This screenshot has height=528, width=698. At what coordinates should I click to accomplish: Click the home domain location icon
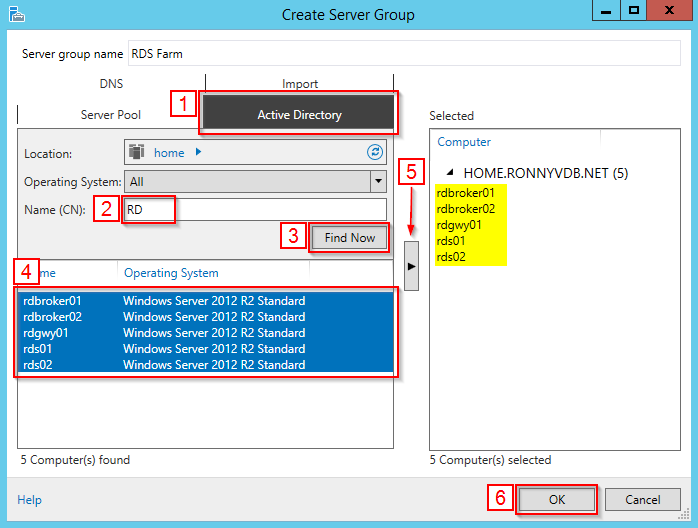coord(136,152)
